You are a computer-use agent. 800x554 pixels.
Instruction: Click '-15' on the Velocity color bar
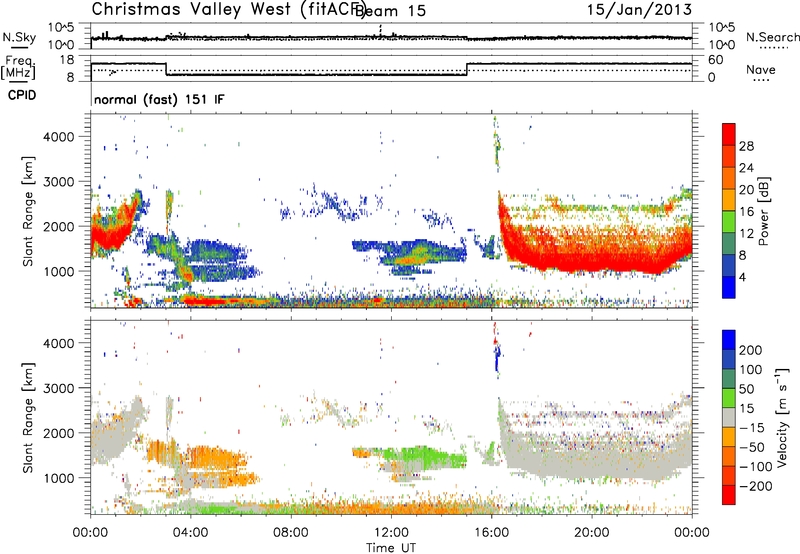(x=752, y=428)
